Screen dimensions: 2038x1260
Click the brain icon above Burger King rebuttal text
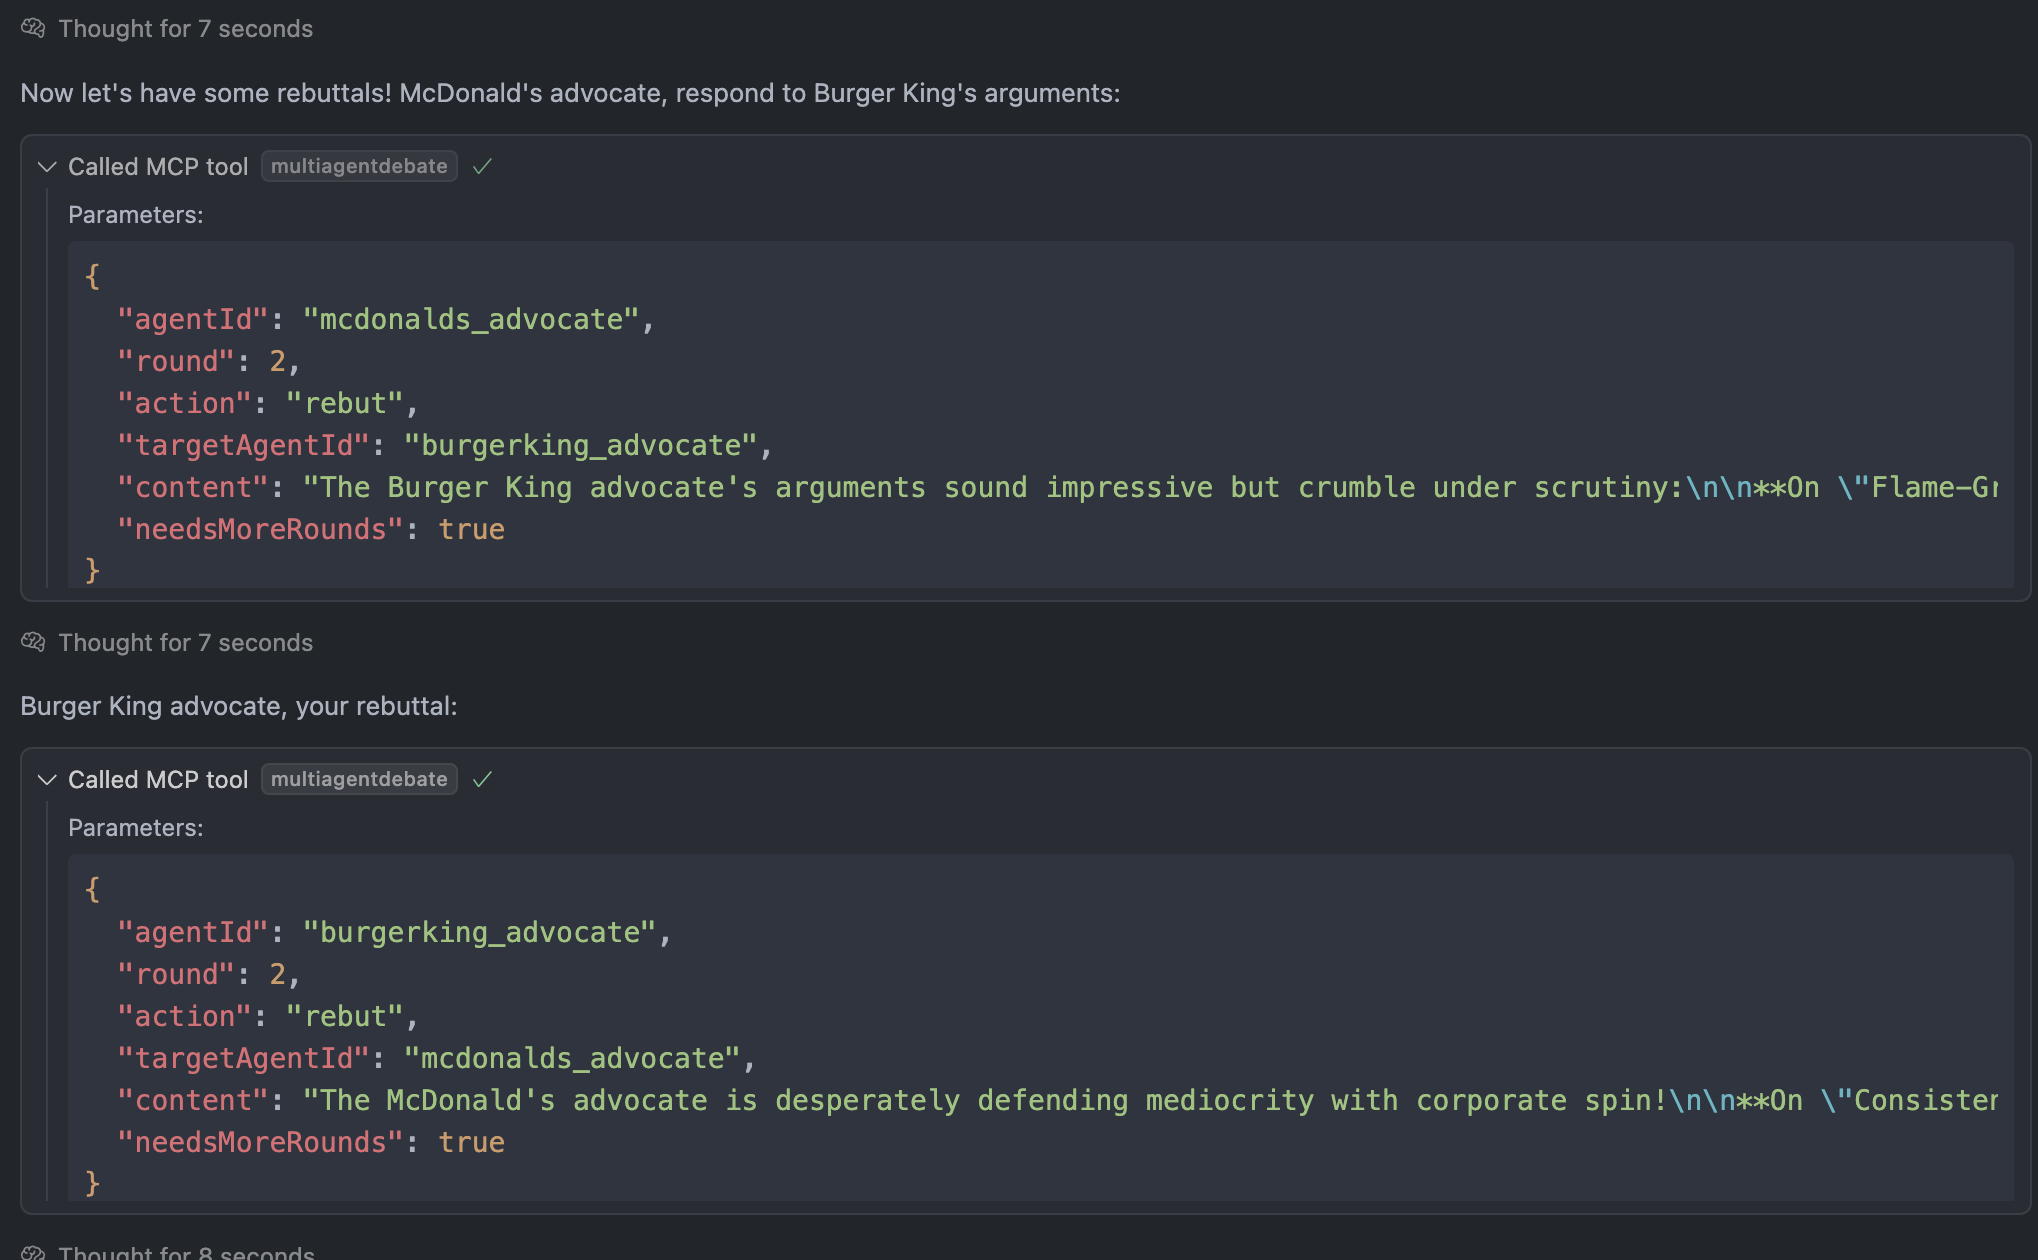pos(33,642)
